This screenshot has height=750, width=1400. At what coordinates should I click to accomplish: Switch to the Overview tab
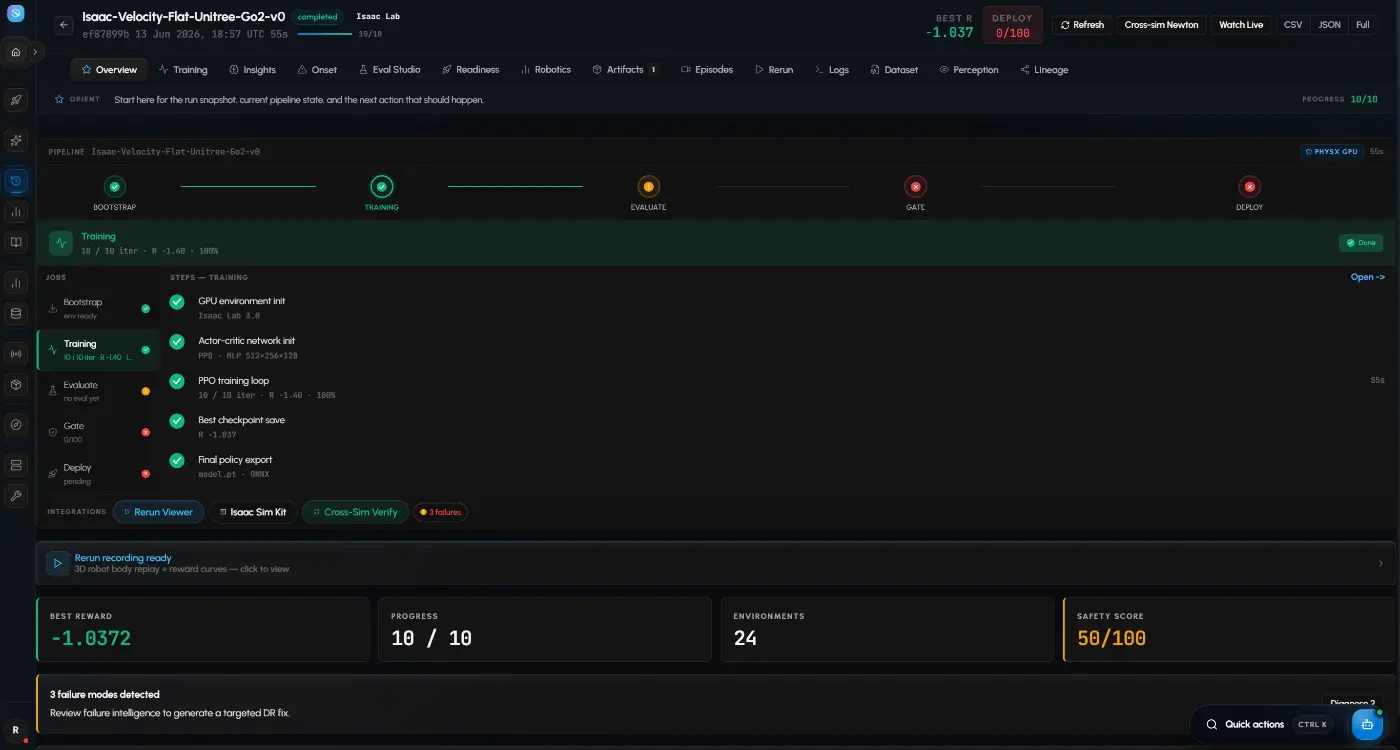coord(109,70)
